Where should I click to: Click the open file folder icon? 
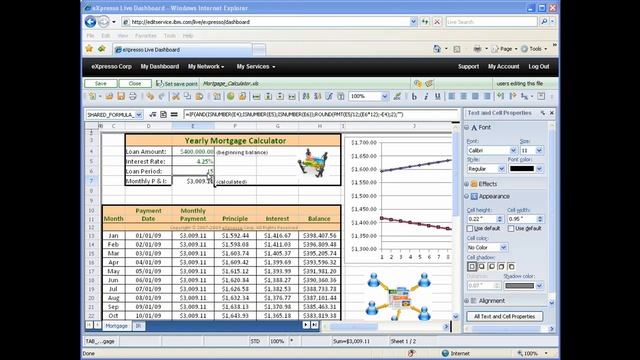(109, 96)
